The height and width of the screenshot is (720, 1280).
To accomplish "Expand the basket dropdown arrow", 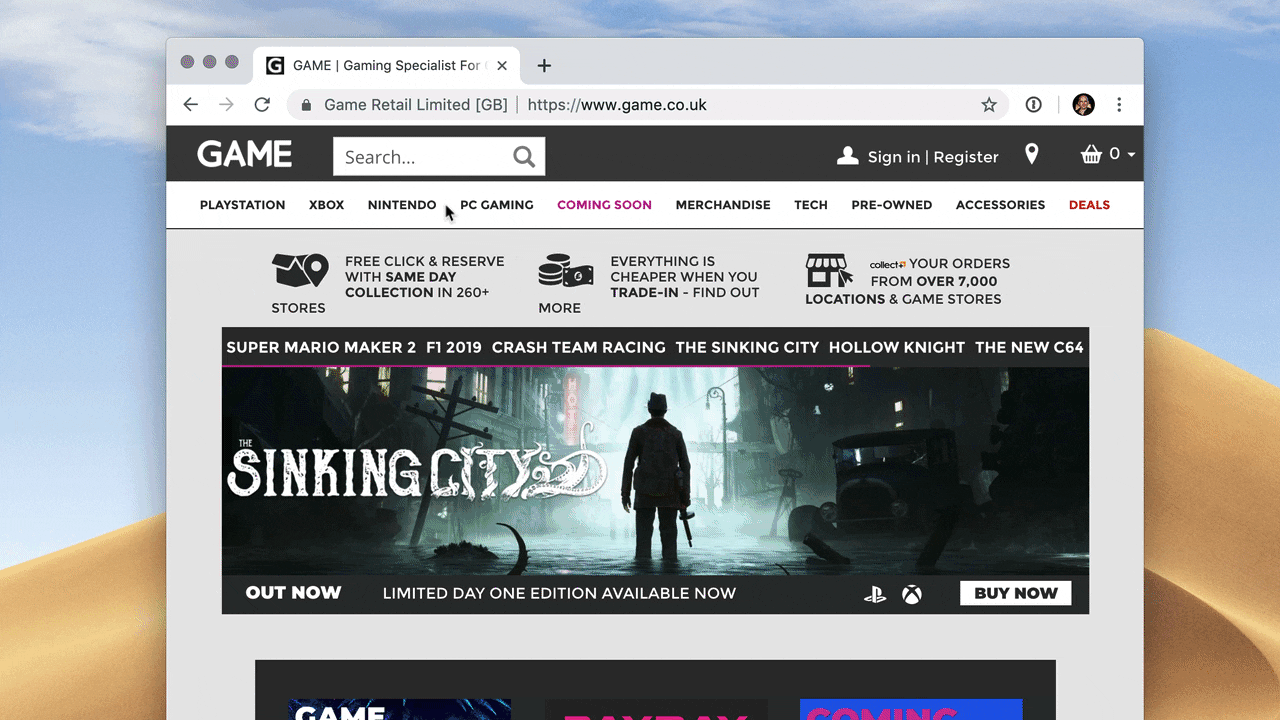I will click(x=1131, y=155).
